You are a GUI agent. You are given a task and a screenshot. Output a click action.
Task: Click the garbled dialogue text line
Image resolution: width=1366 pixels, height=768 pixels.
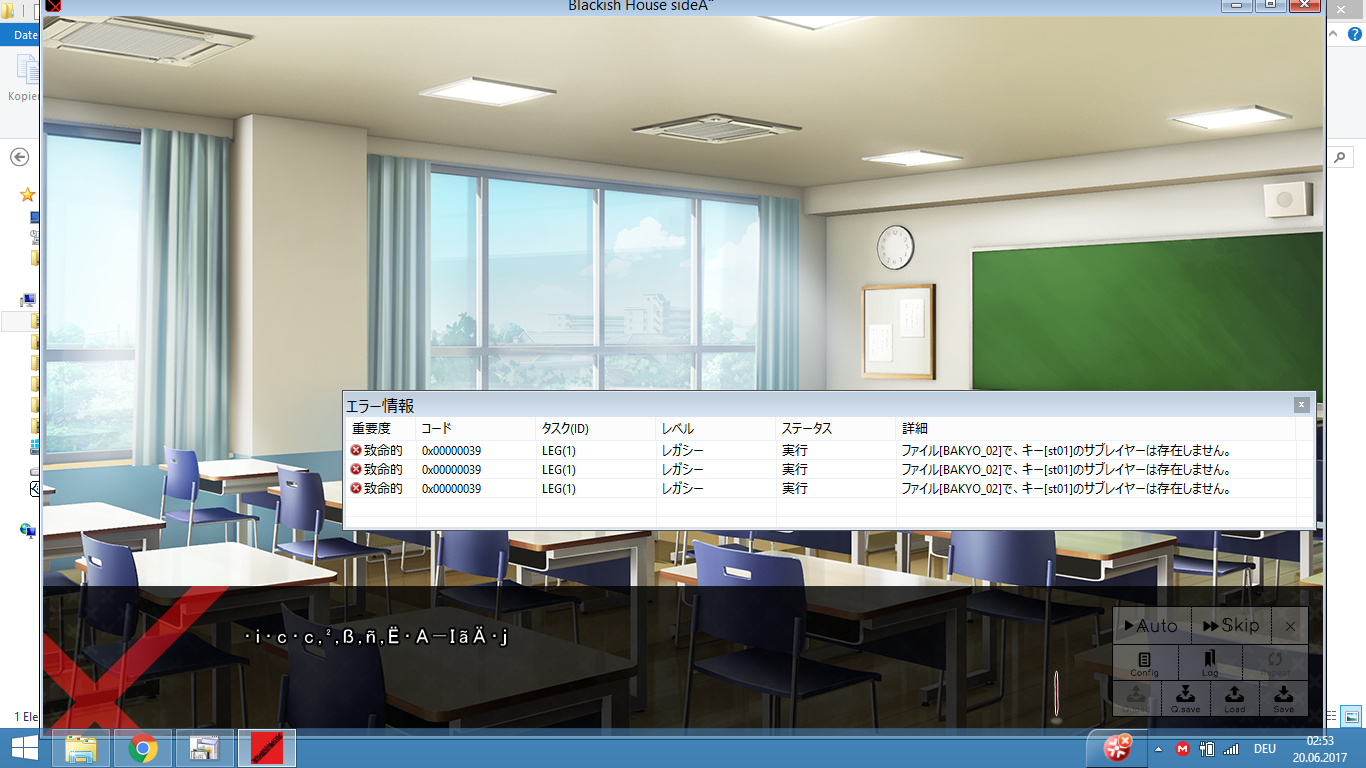[377, 636]
